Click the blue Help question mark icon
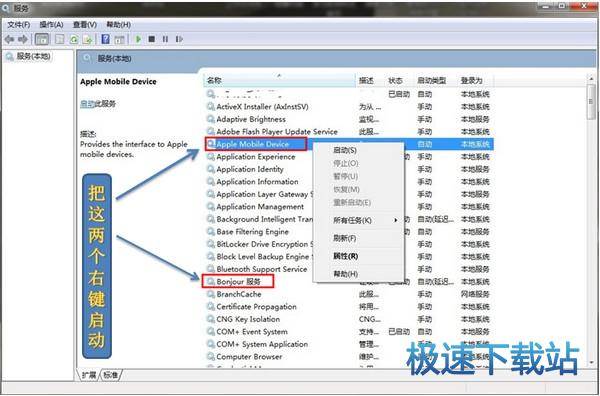 tap(106, 39)
